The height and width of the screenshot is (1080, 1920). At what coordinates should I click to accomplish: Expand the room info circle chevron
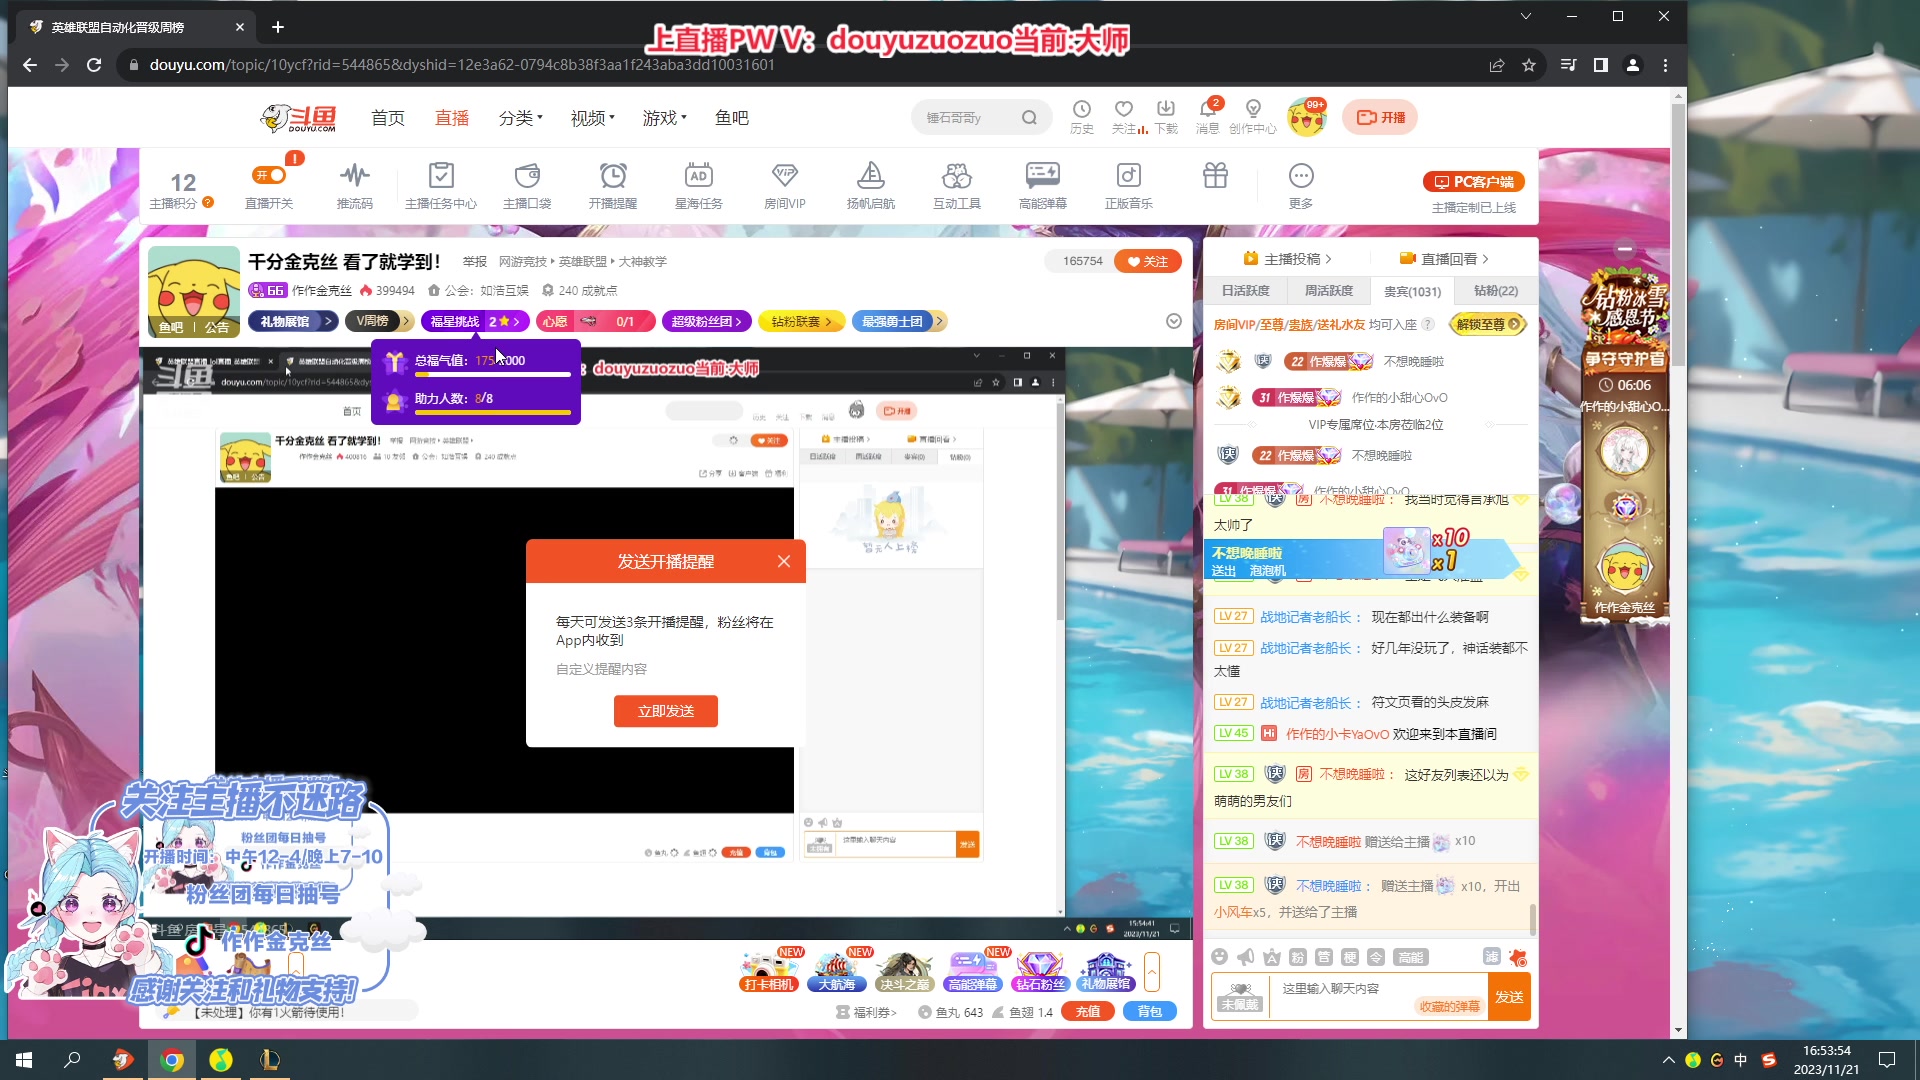click(1174, 321)
